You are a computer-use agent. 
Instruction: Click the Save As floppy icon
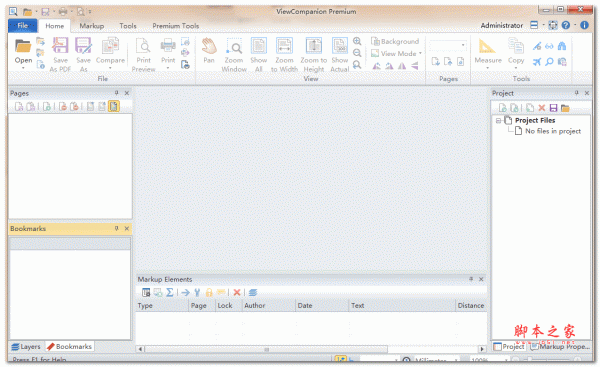click(83, 46)
